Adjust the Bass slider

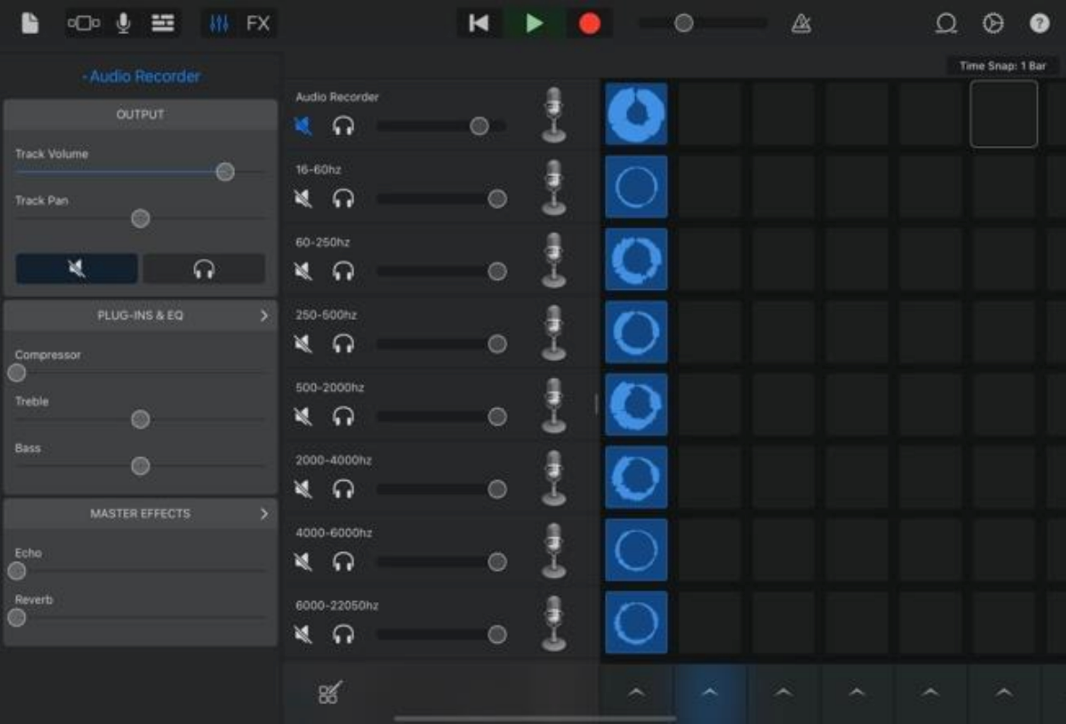[x=140, y=466]
